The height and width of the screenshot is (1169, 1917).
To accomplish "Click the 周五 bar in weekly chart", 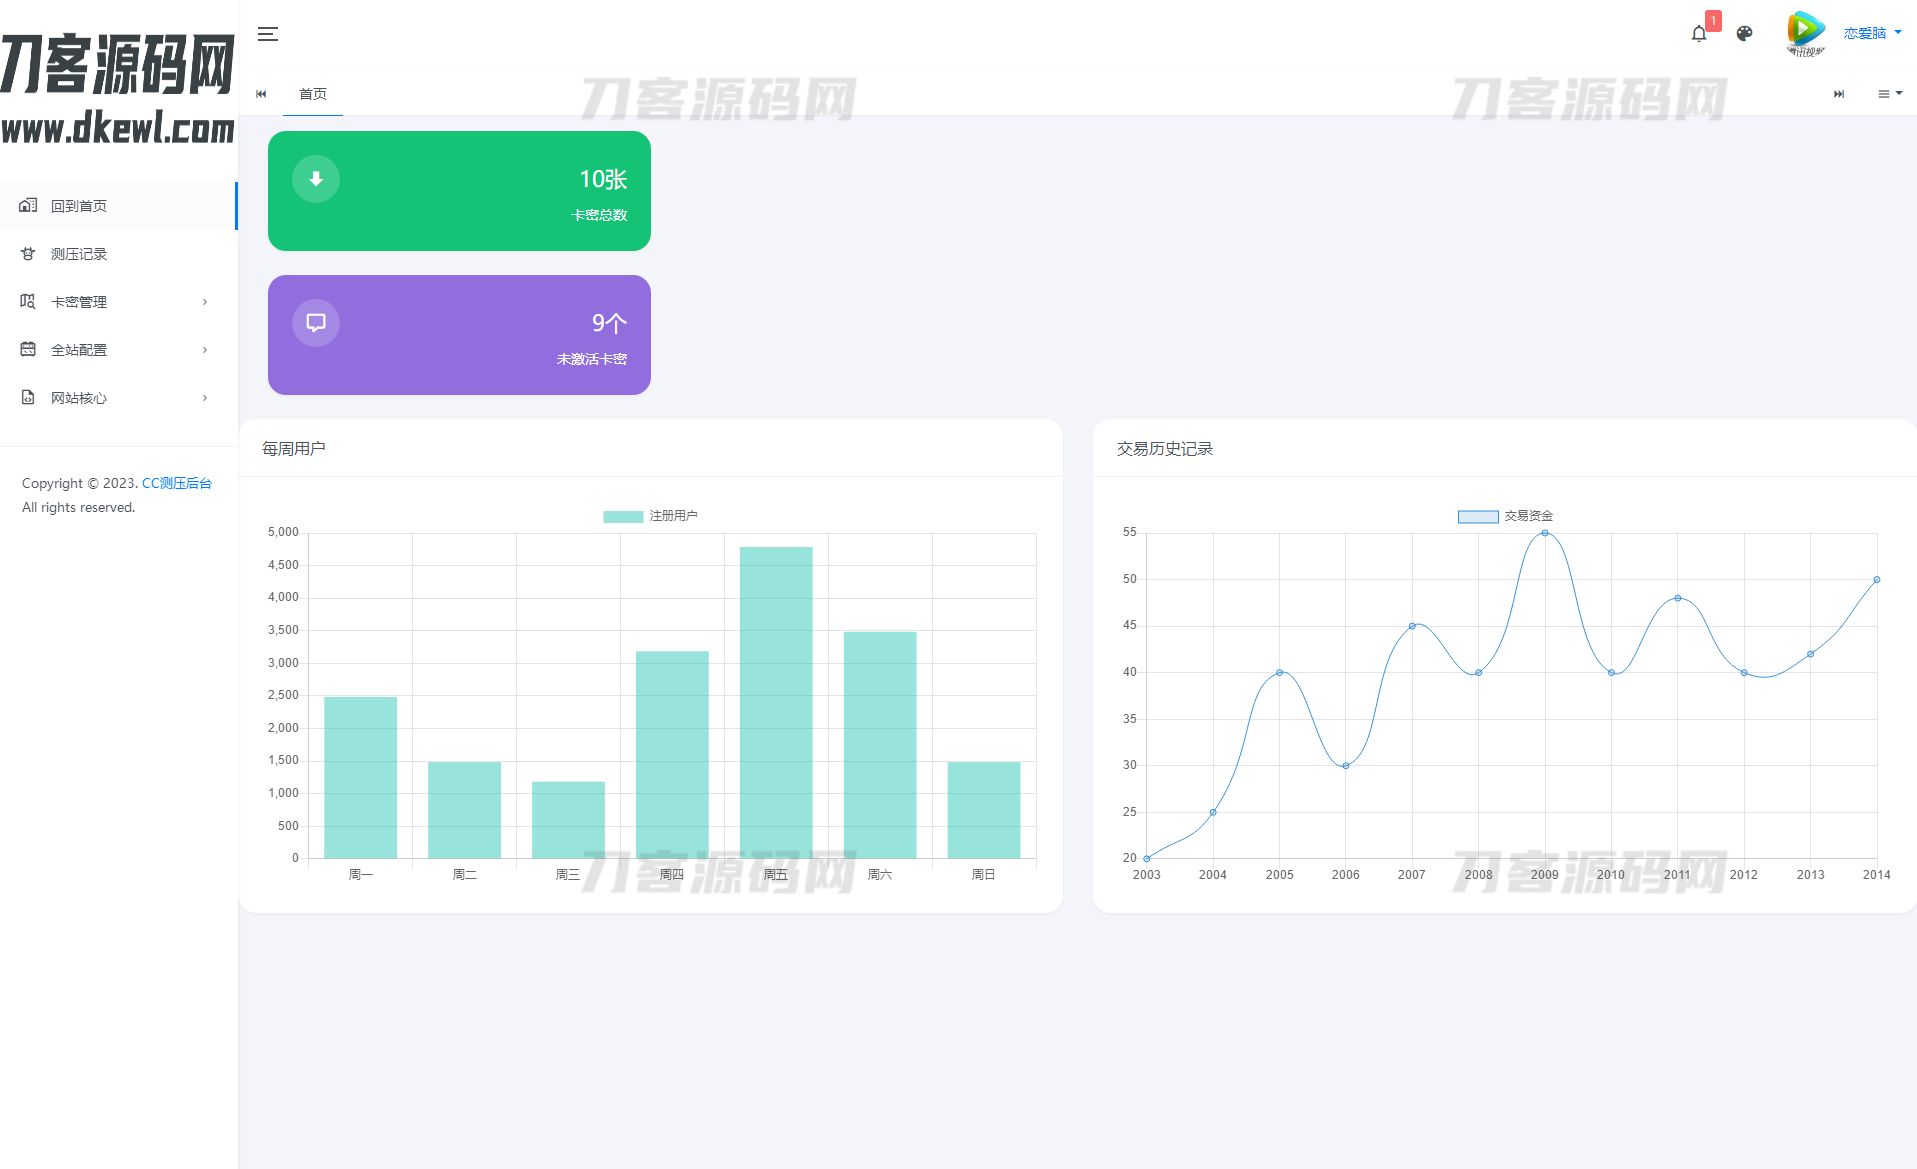I will [776, 702].
